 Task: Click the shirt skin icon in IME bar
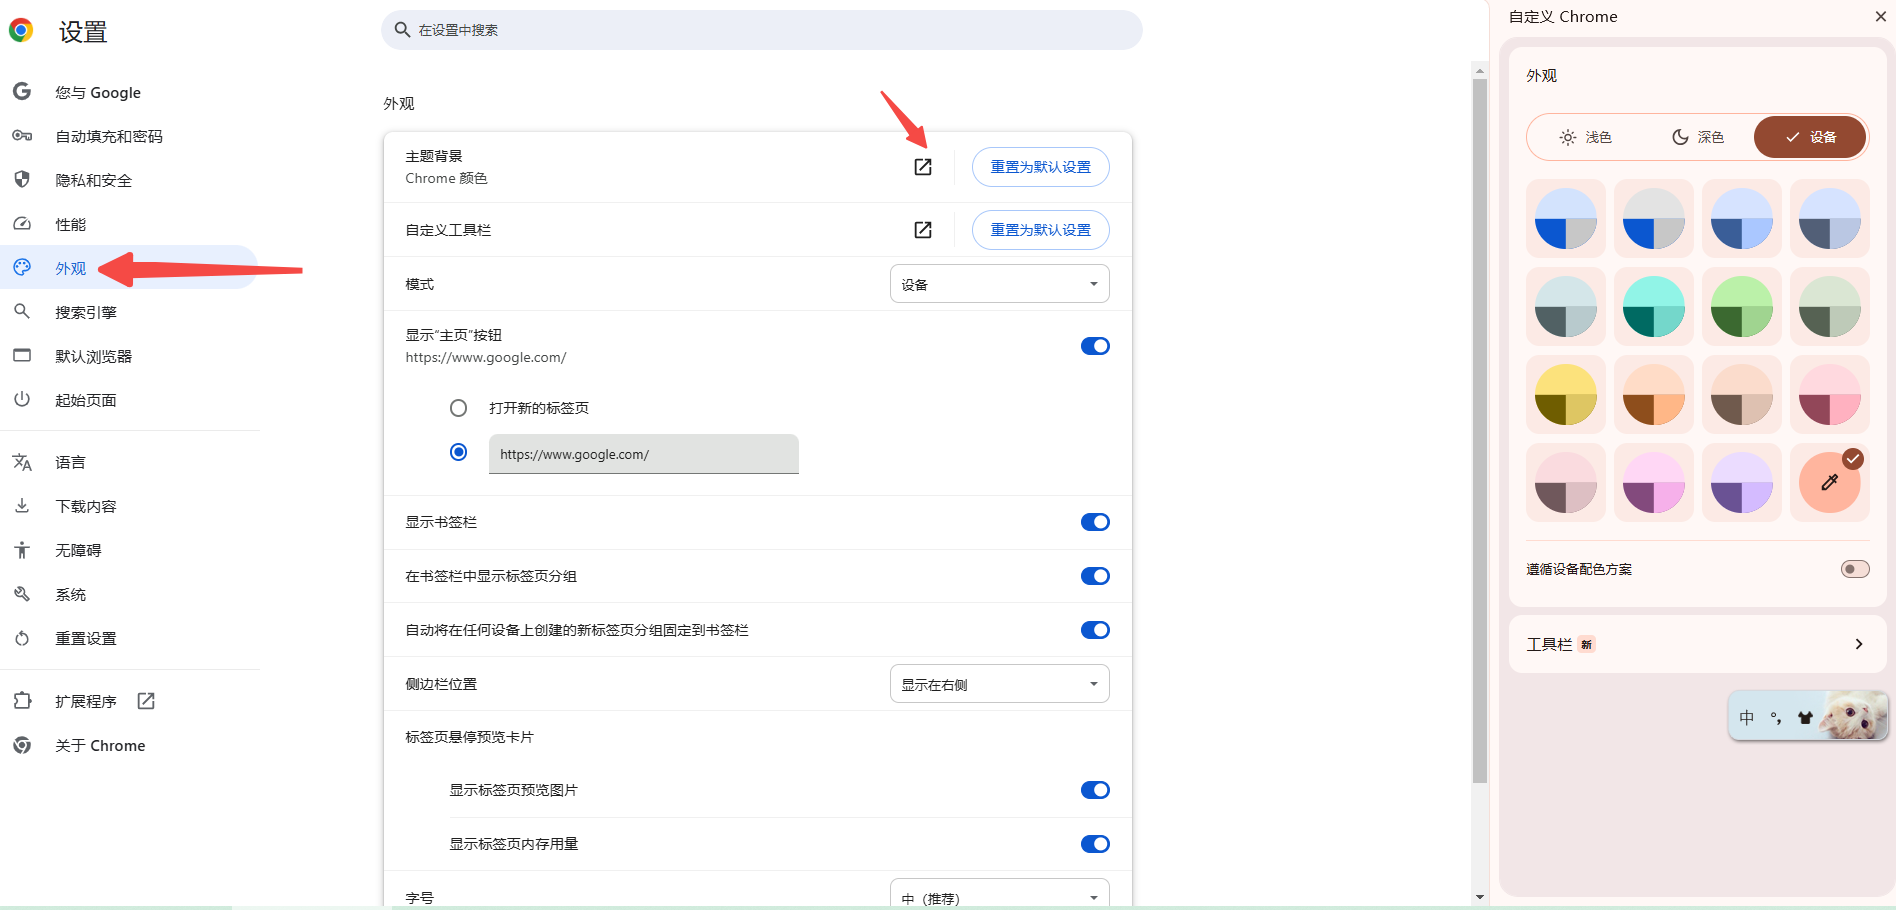pyautogui.click(x=1805, y=717)
